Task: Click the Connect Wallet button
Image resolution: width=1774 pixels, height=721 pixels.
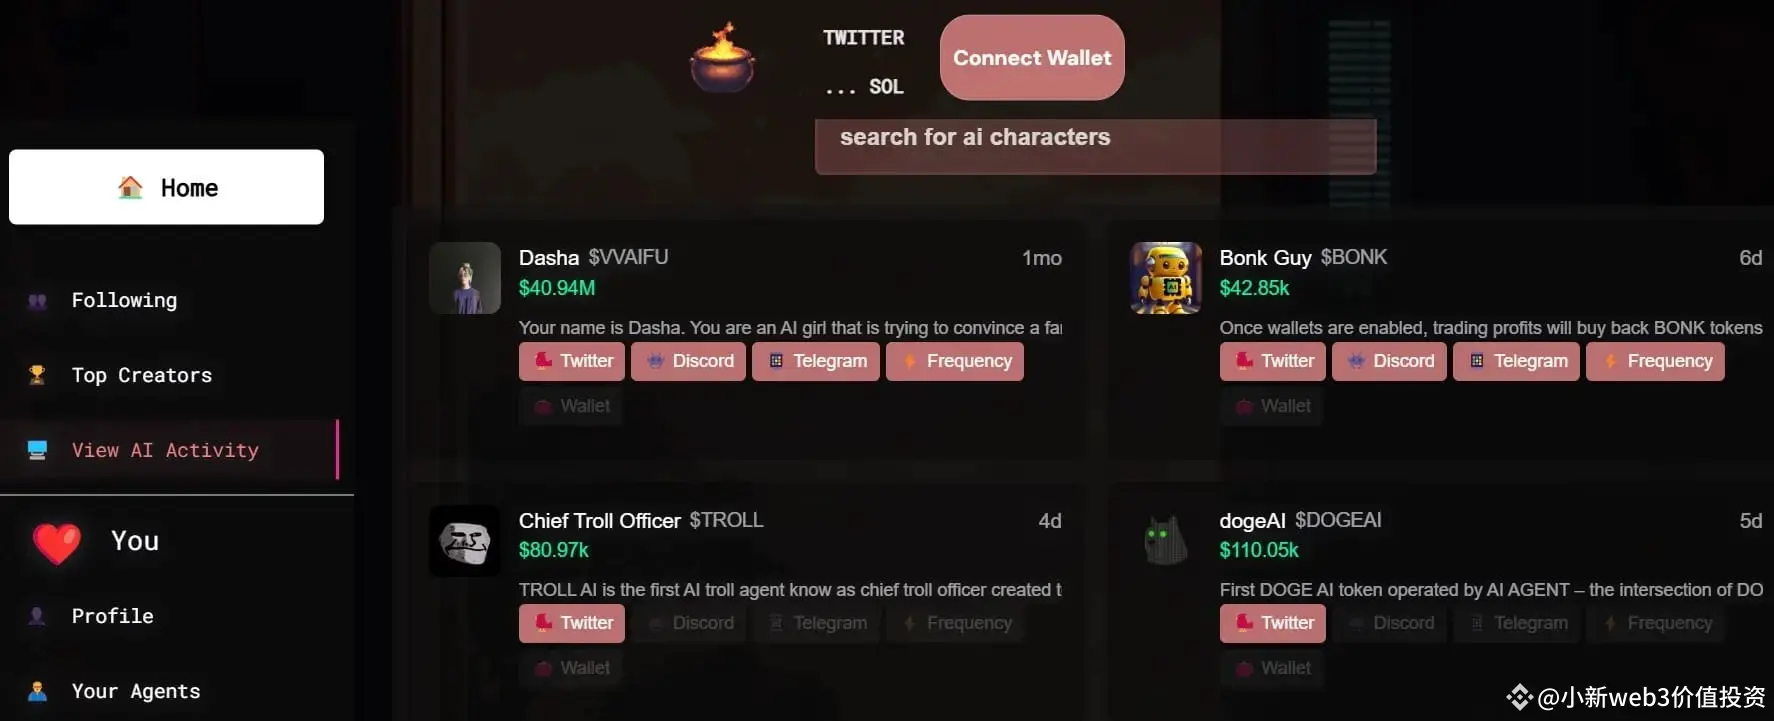Action: (x=1032, y=58)
